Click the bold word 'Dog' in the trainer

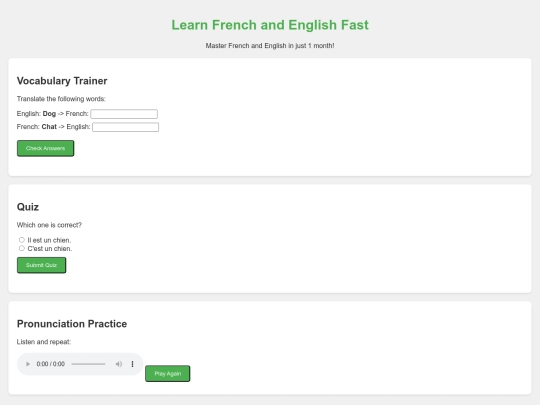49,114
